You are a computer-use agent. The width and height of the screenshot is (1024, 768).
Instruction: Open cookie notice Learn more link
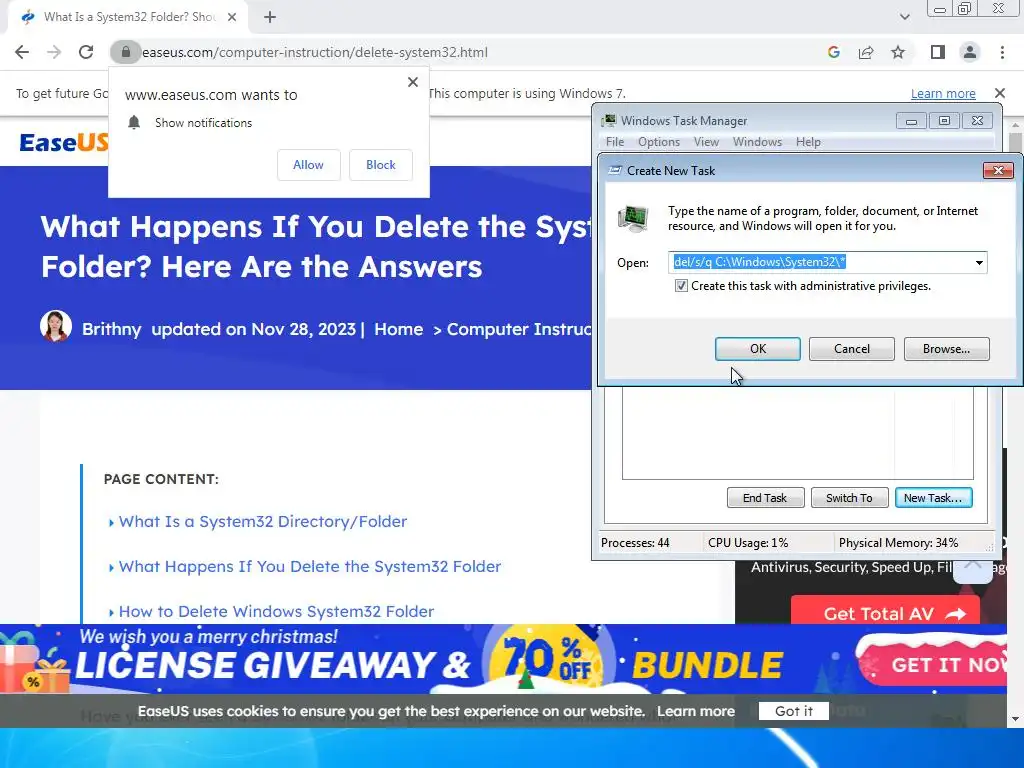pos(696,711)
